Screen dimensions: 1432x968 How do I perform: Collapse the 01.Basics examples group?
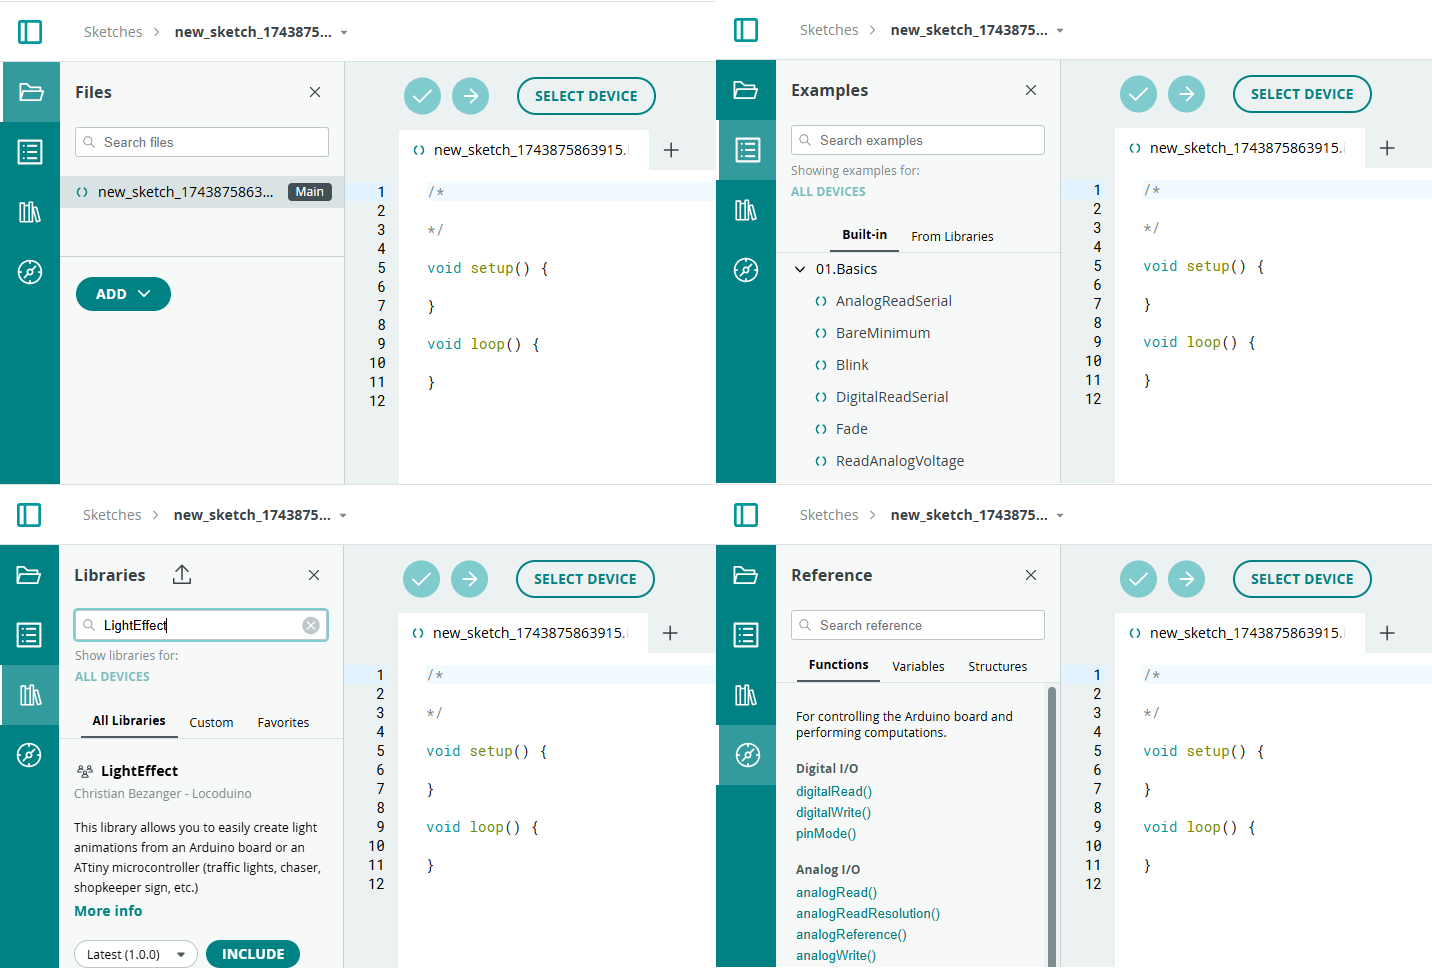(800, 269)
